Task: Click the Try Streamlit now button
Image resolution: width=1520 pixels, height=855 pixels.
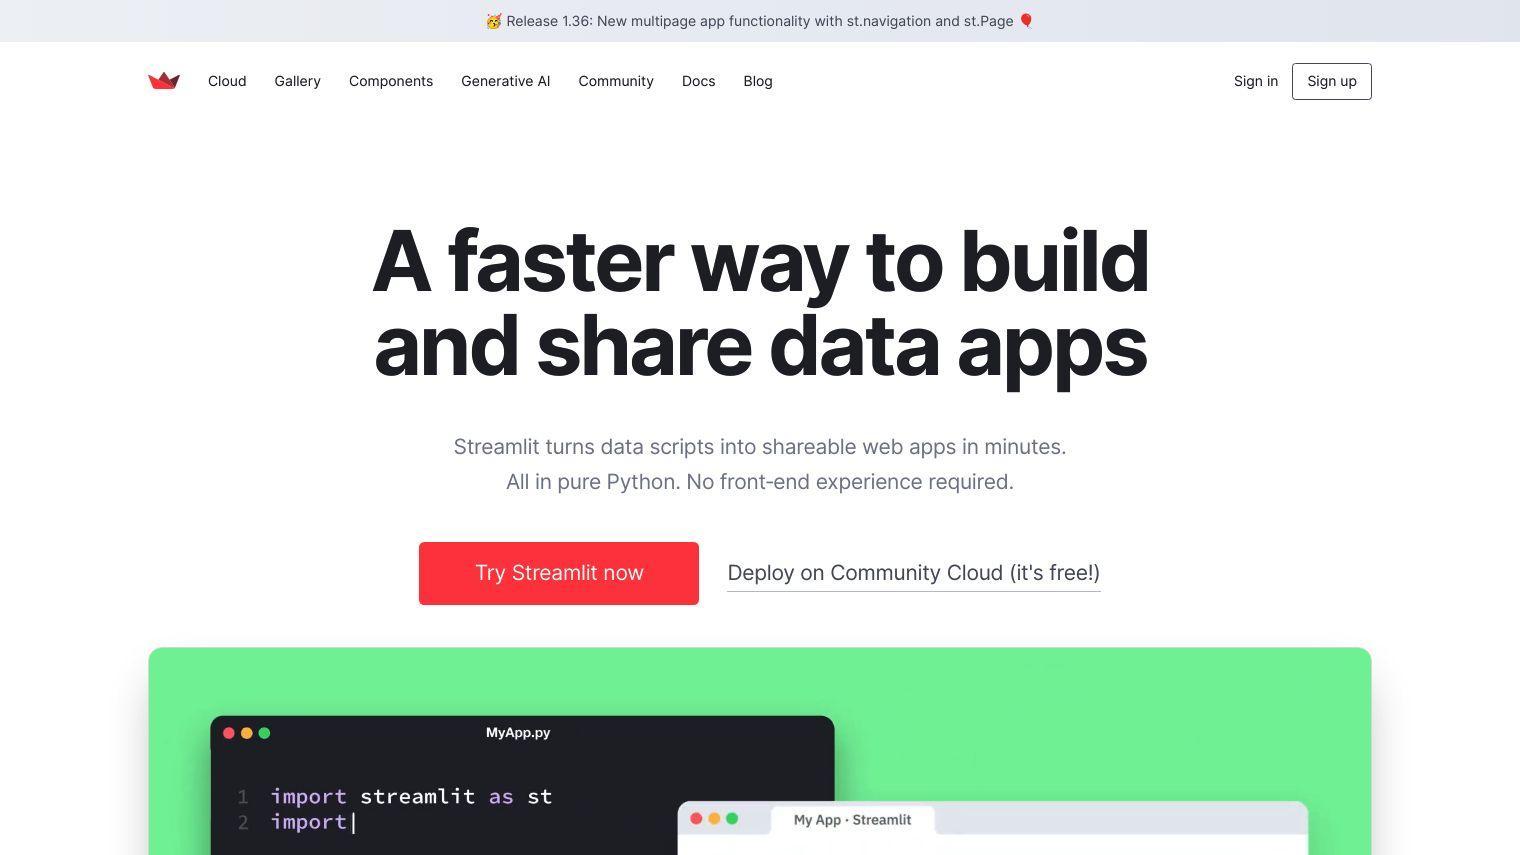Action: pos(559,573)
